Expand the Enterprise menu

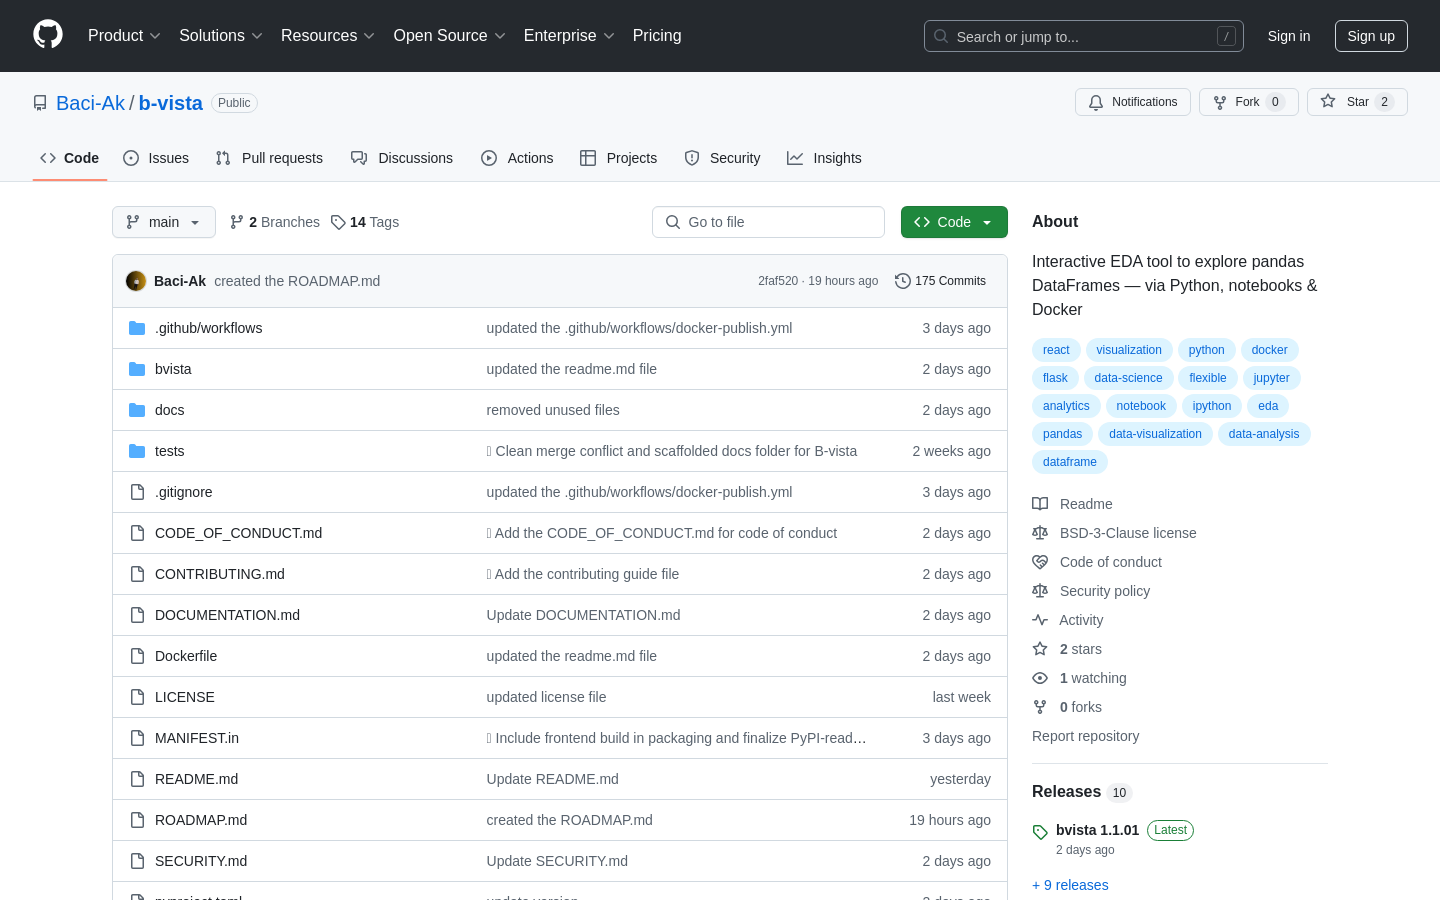click(x=569, y=35)
